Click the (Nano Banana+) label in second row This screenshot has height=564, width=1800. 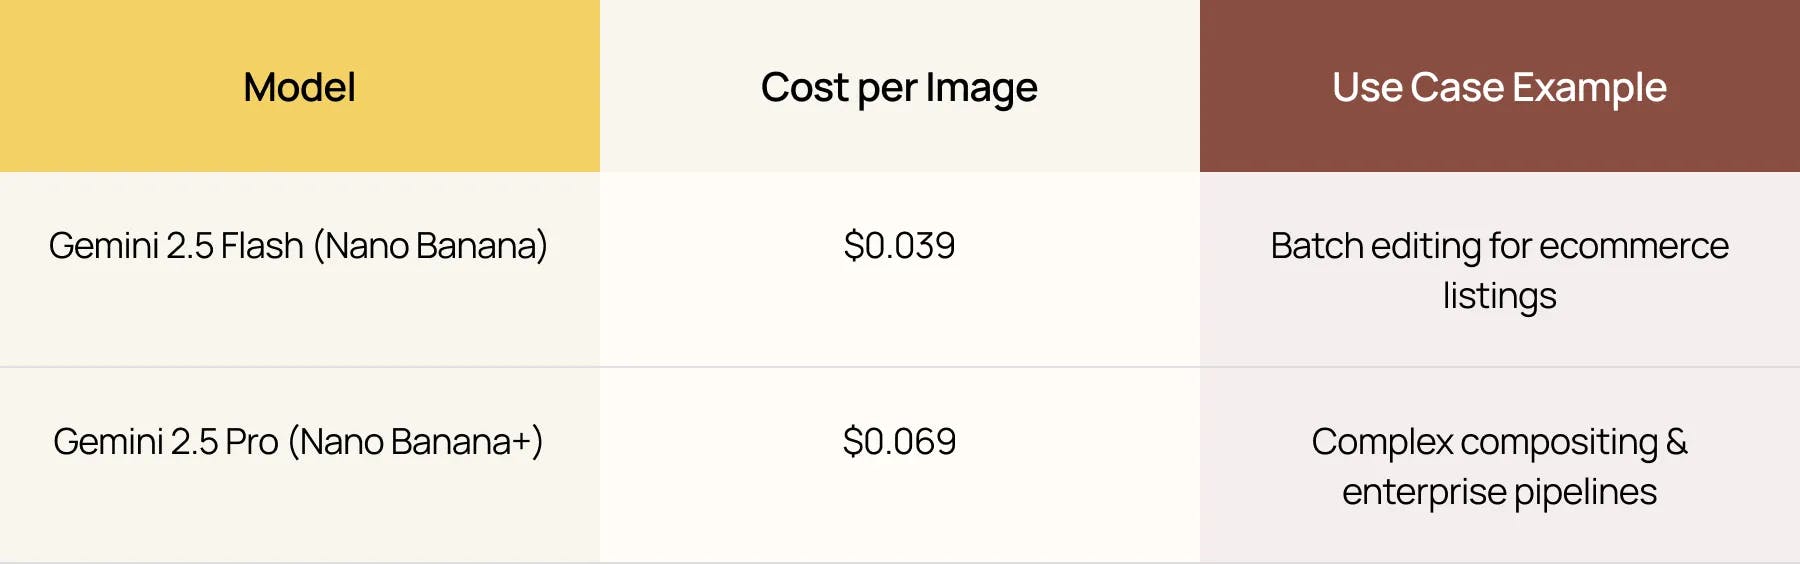[415, 442]
